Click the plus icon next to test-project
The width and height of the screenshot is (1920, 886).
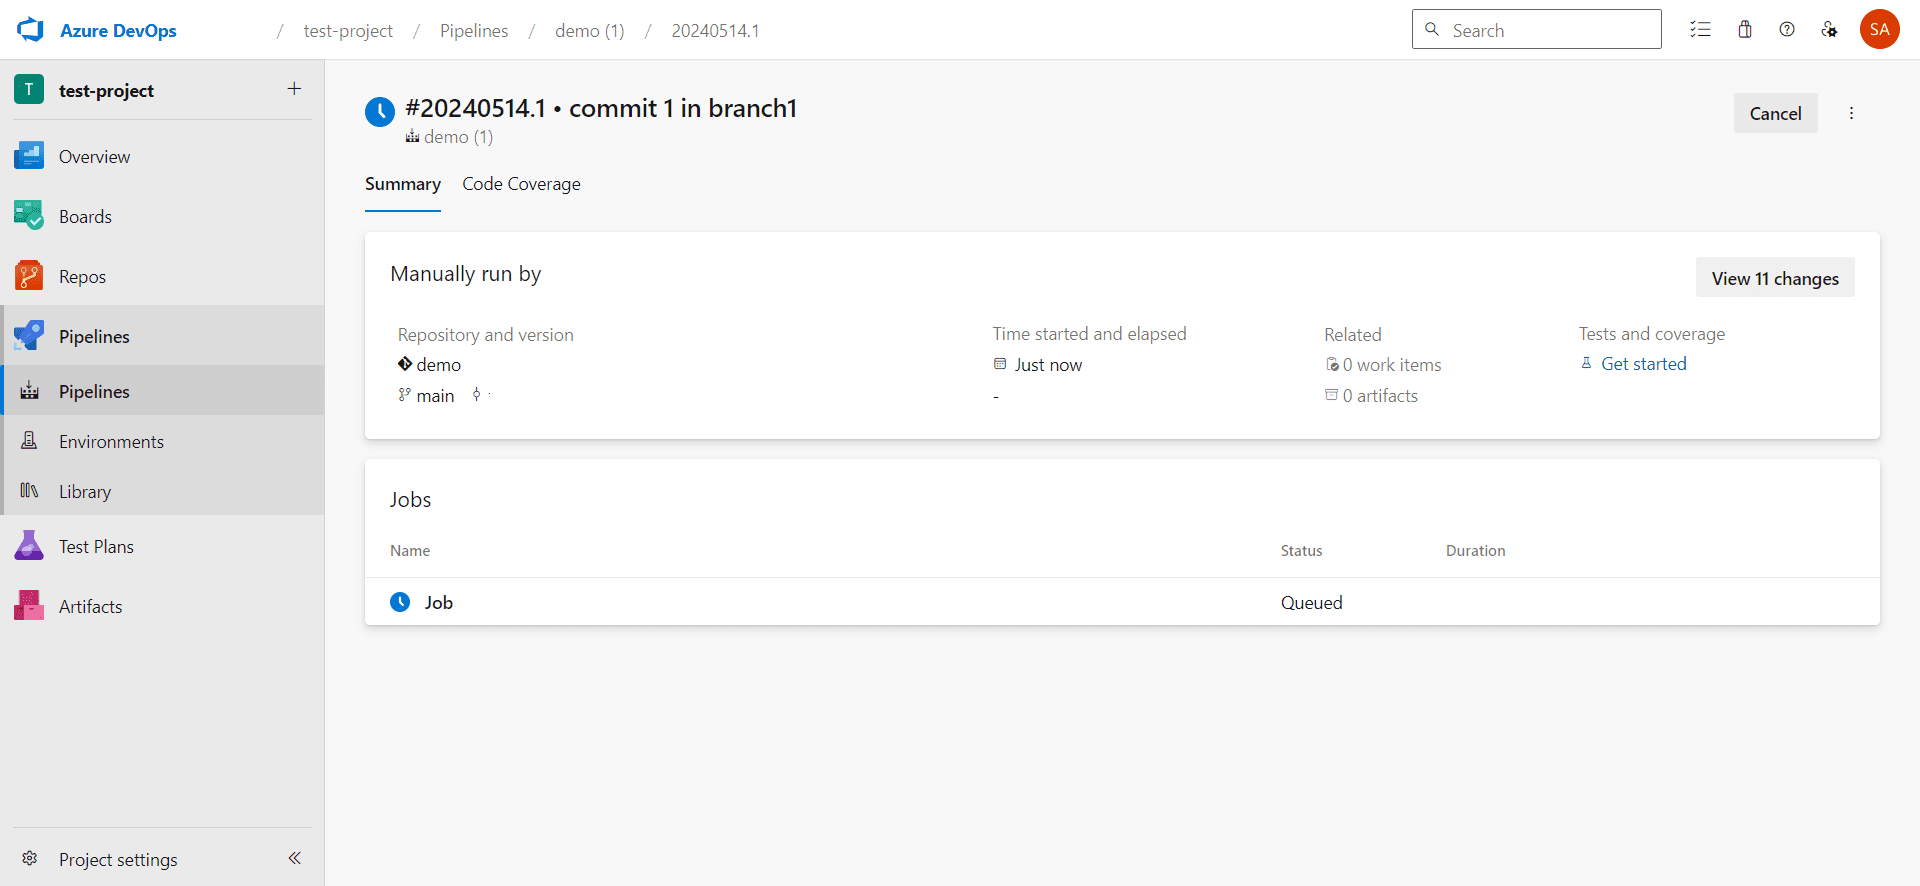coord(294,89)
